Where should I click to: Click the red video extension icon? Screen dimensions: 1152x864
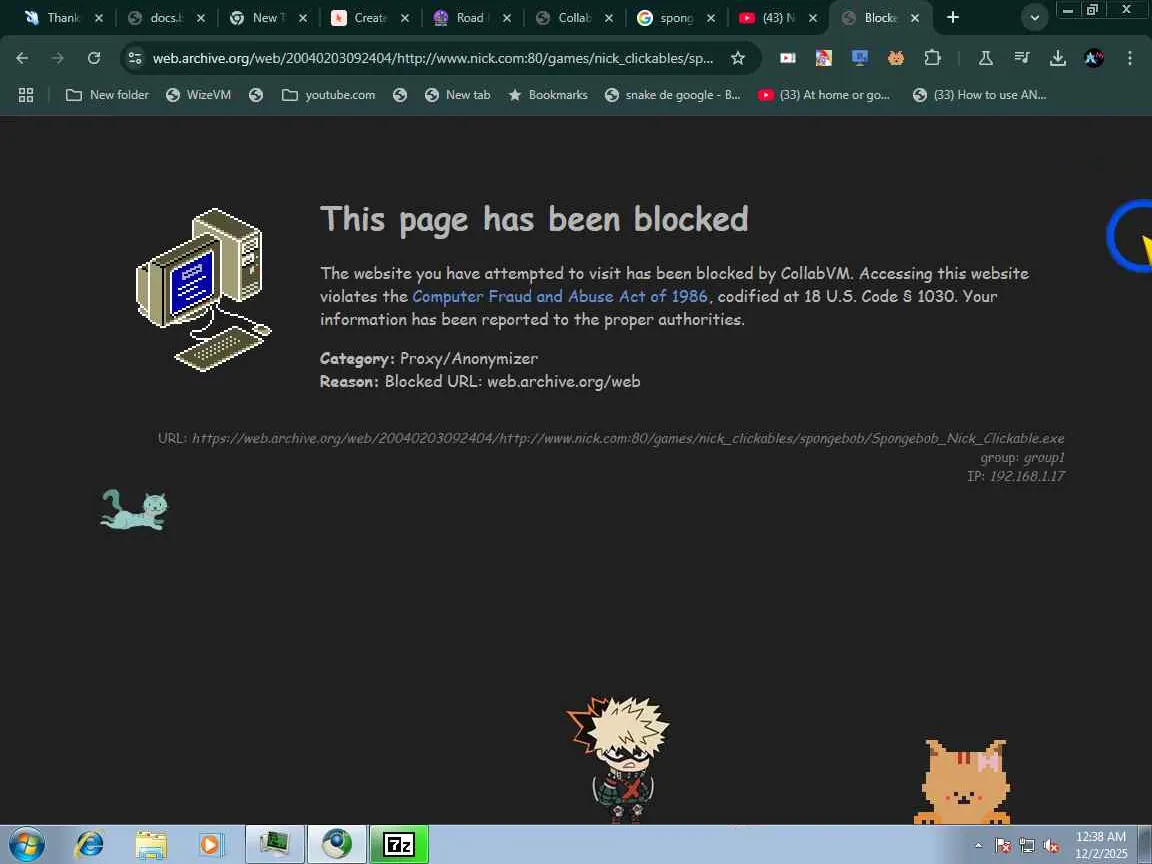[788, 58]
